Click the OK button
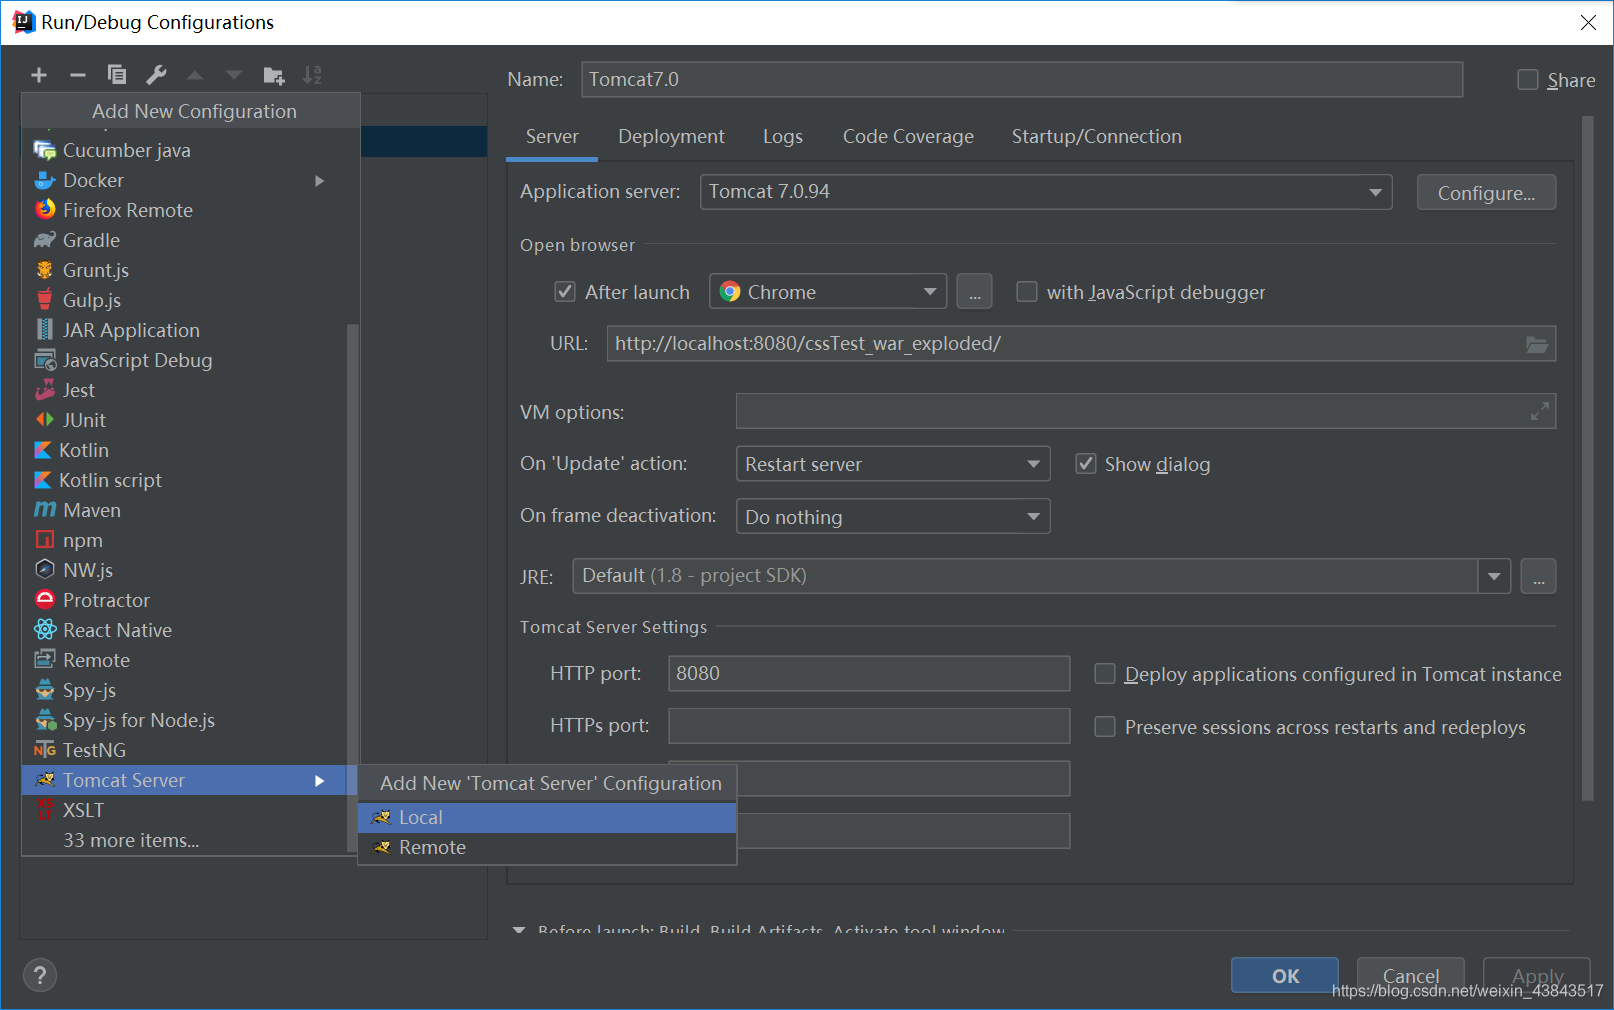This screenshot has width=1614, height=1010. [x=1285, y=975]
